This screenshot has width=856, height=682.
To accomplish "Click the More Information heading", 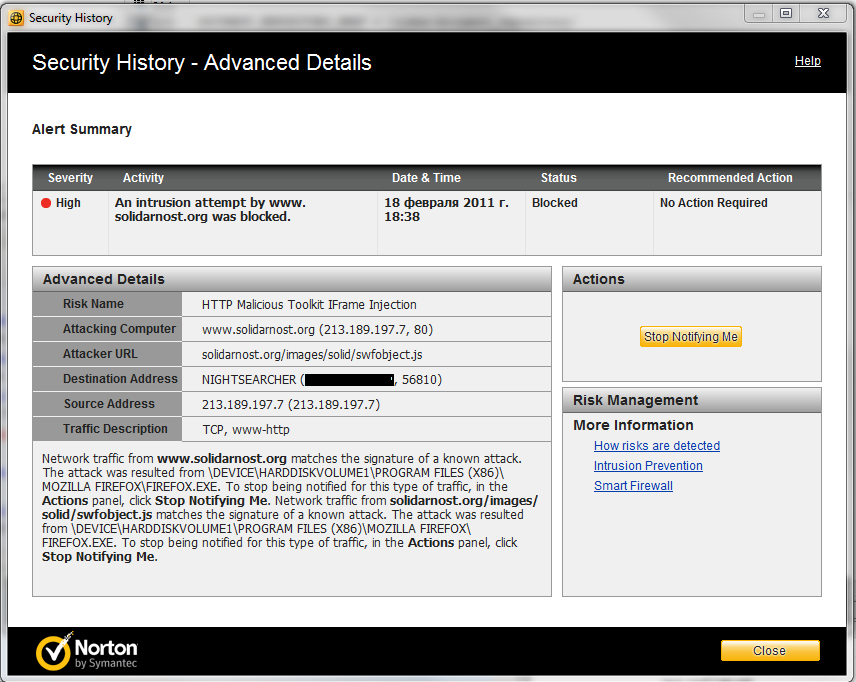I will [633, 425].
